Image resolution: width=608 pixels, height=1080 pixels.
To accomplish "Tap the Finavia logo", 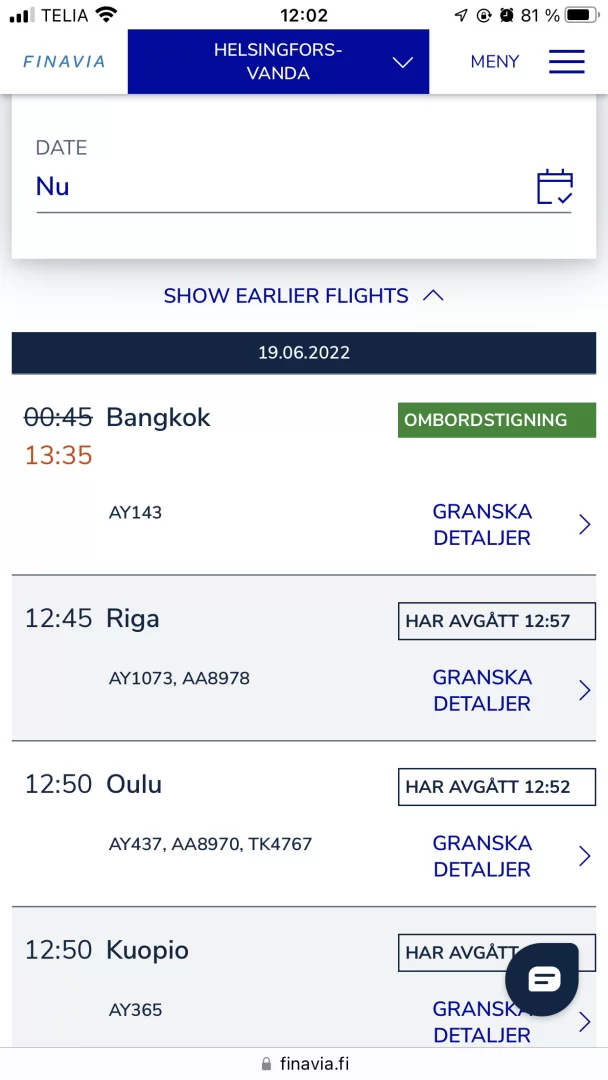I will 64,62.
